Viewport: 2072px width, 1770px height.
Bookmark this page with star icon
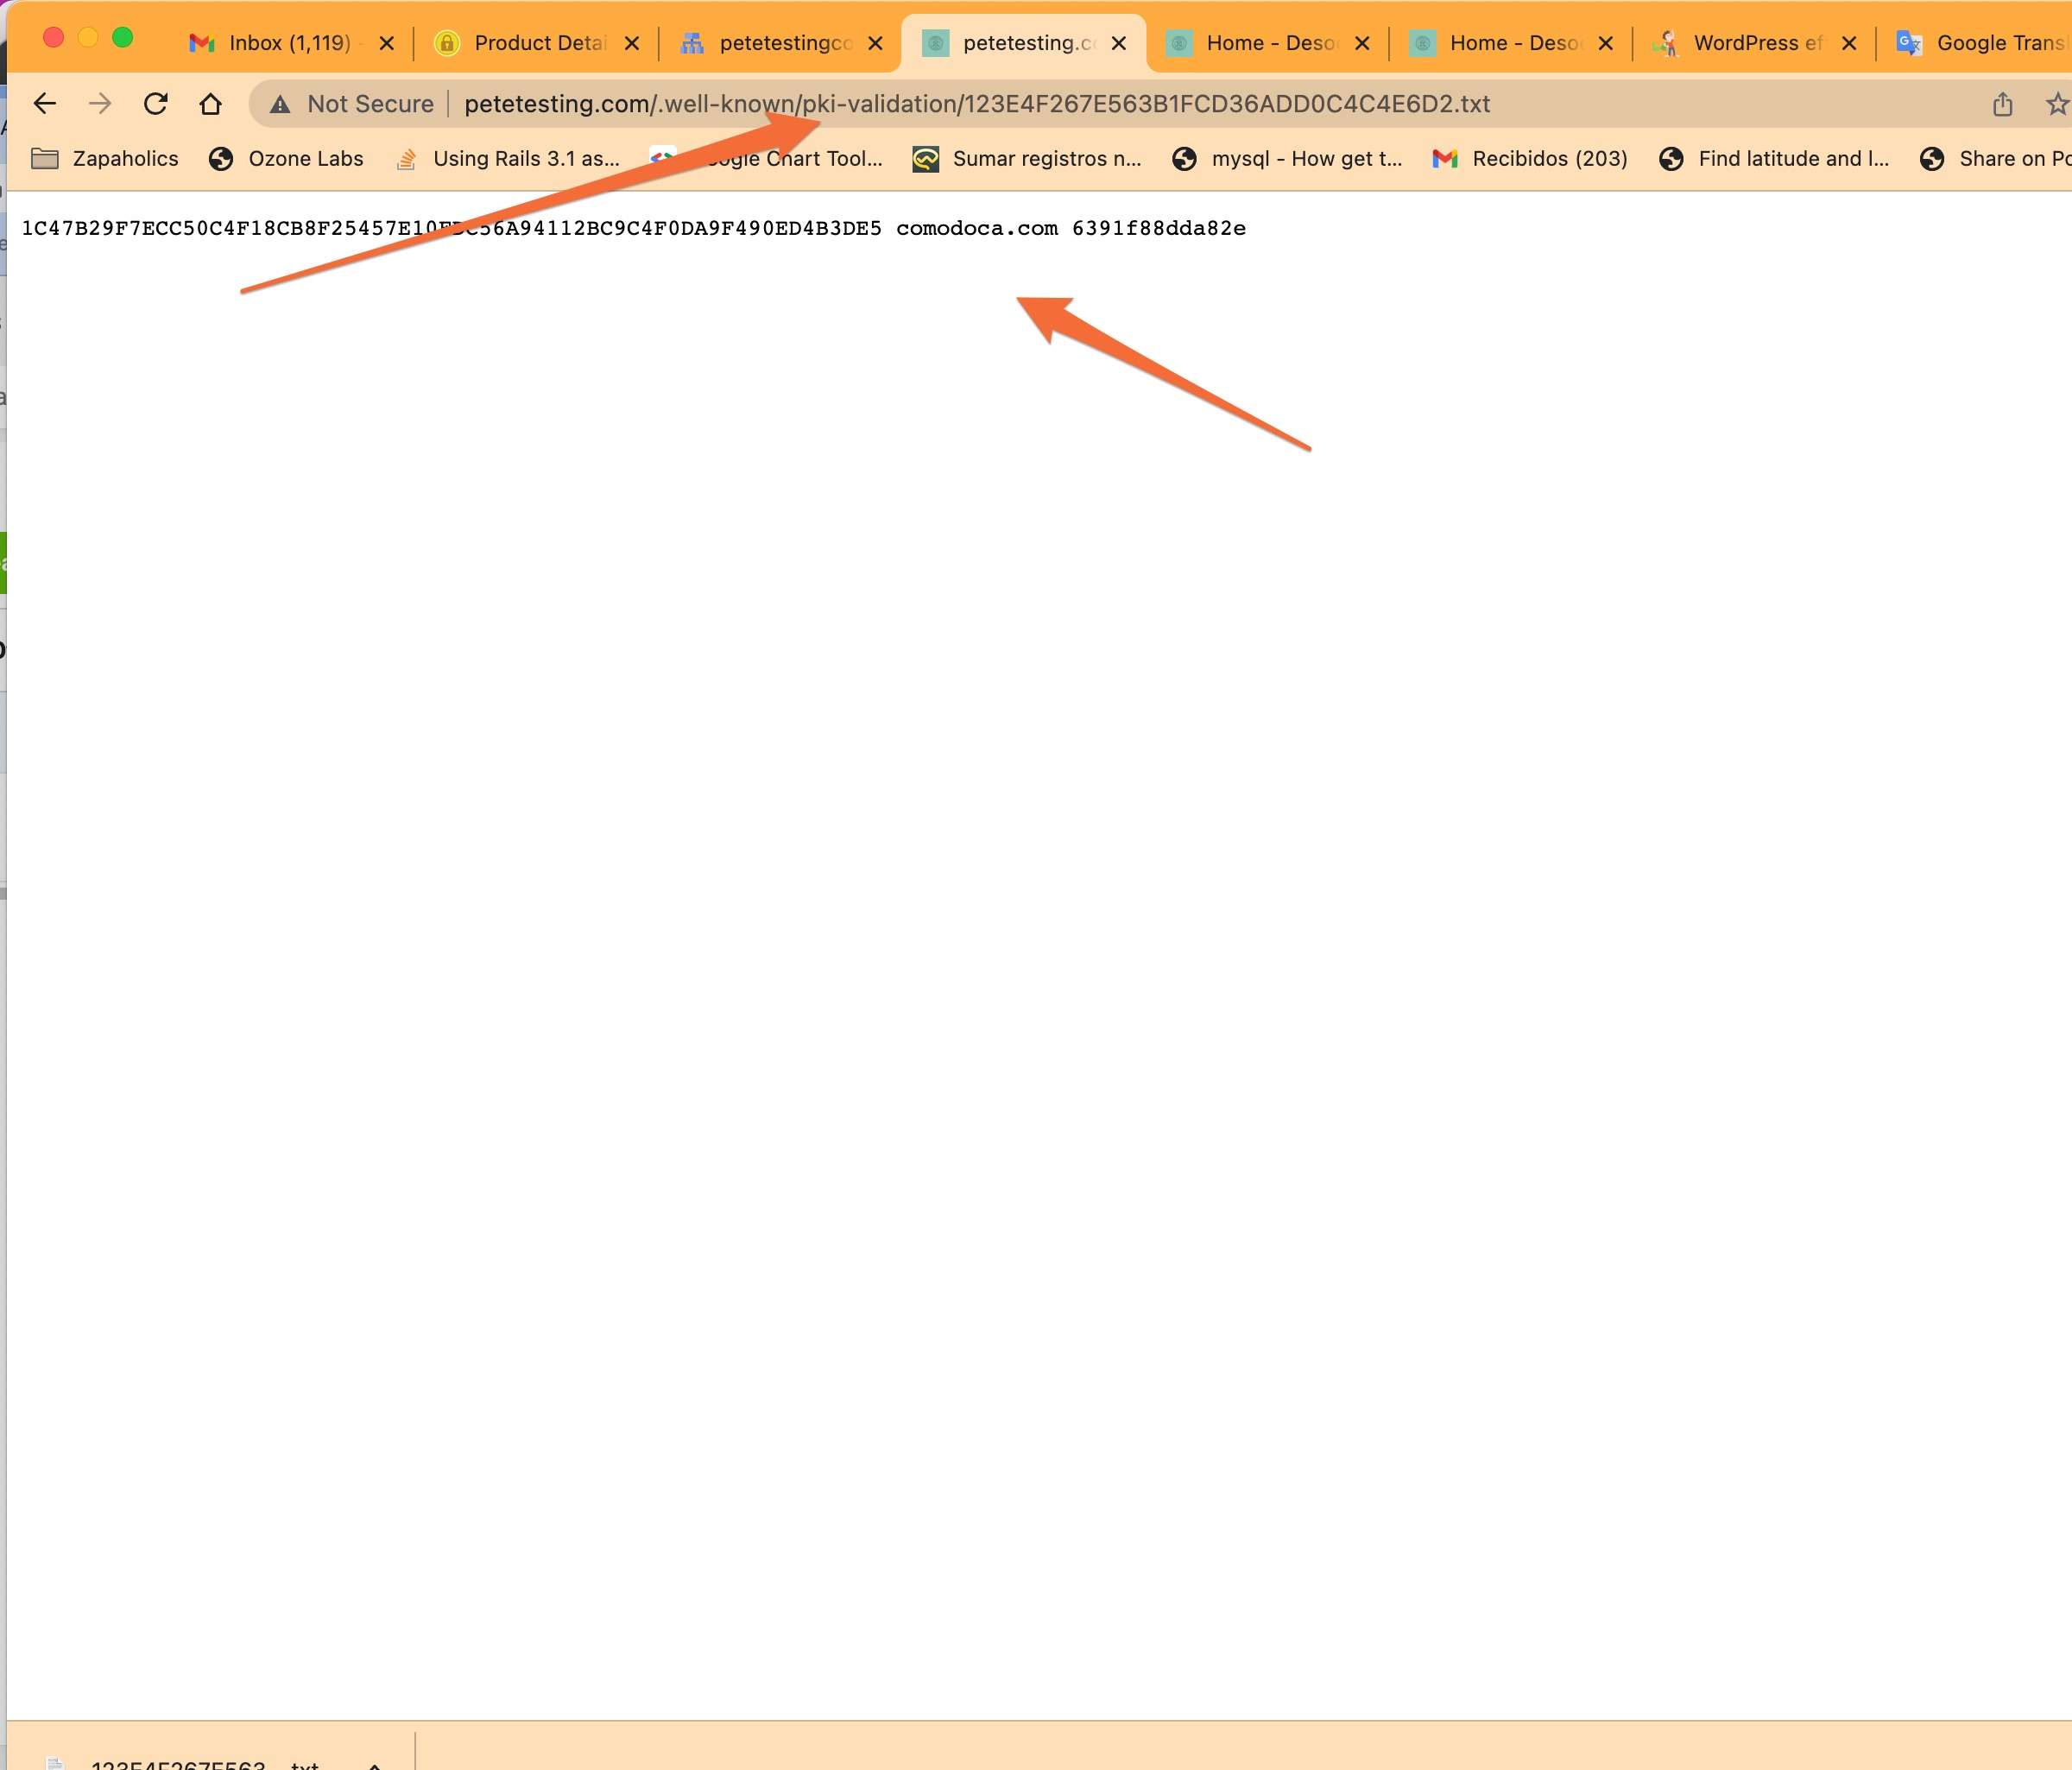[x=2056, y=104]
